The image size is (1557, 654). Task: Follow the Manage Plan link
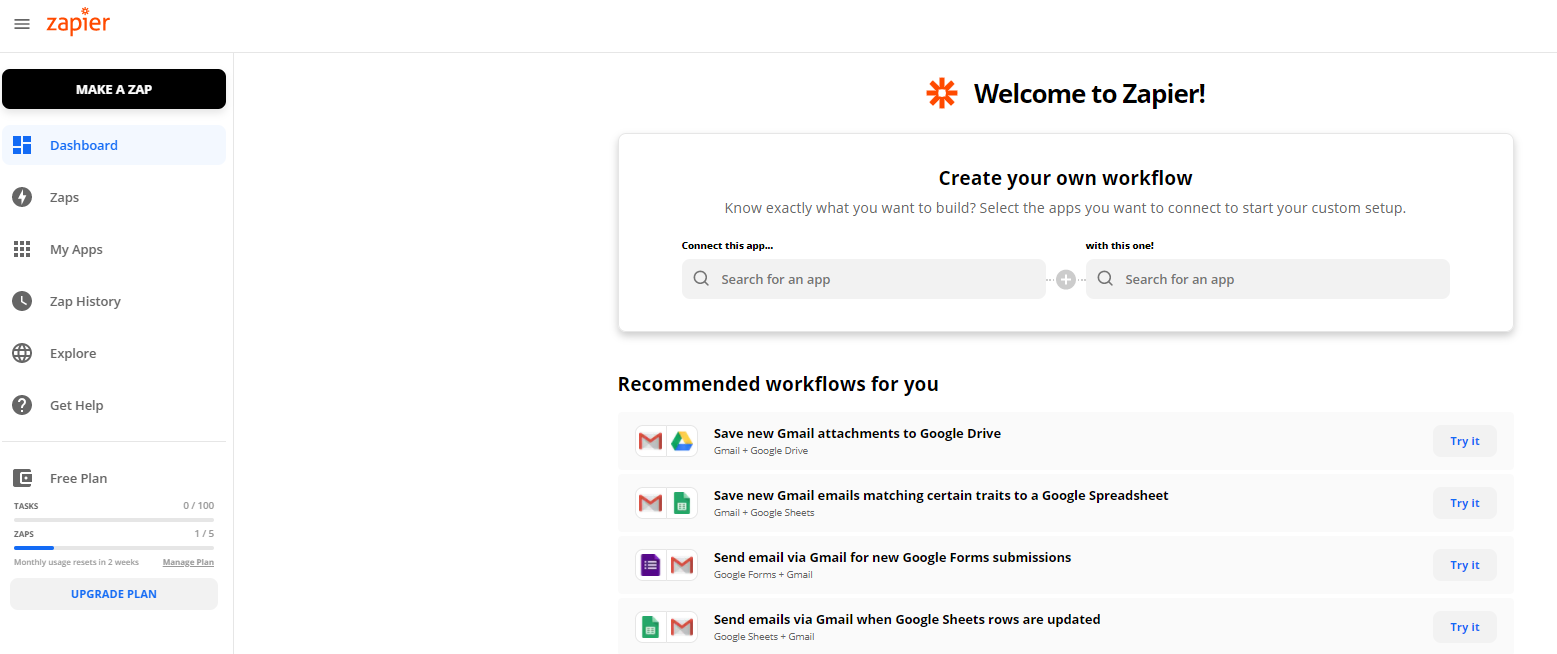[x=188, y=562]
